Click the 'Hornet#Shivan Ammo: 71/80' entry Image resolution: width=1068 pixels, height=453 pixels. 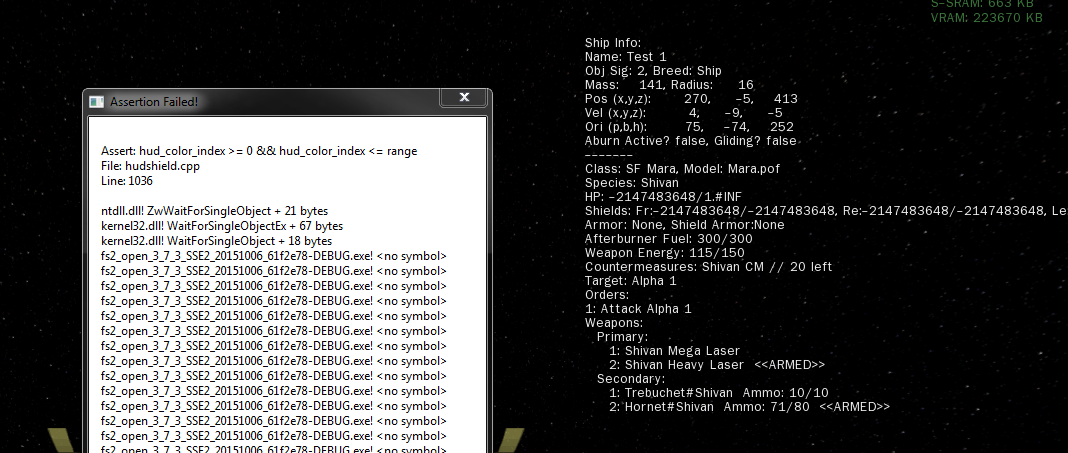[x=750, y=407]
